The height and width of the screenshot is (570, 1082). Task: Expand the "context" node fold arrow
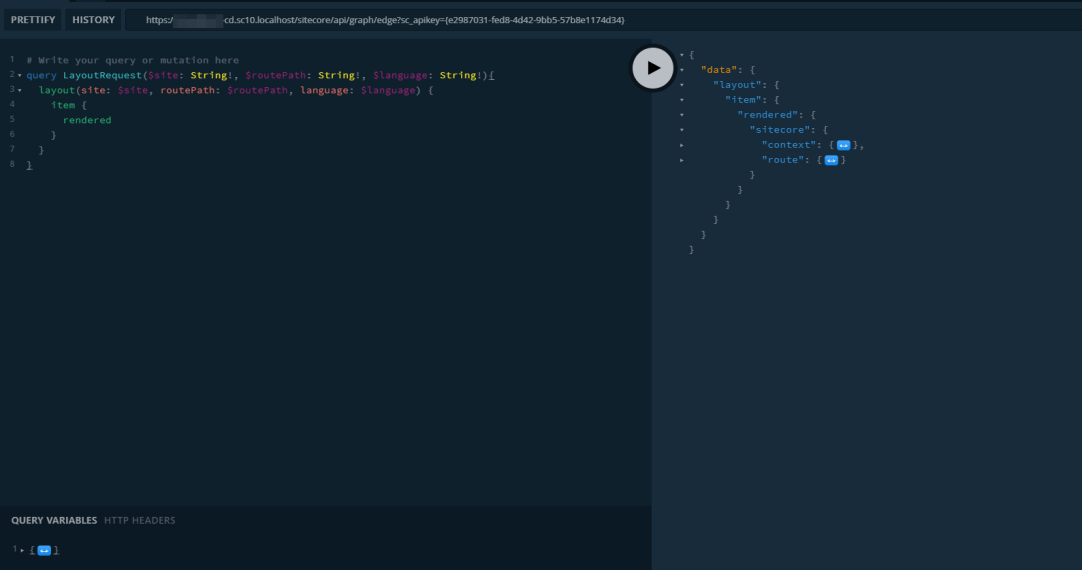(681, 145)
